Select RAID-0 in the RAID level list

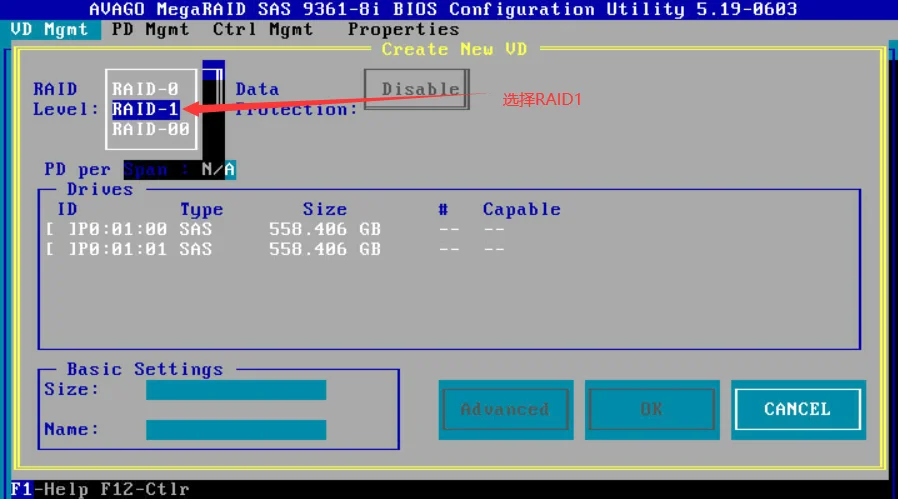point(145,89)
